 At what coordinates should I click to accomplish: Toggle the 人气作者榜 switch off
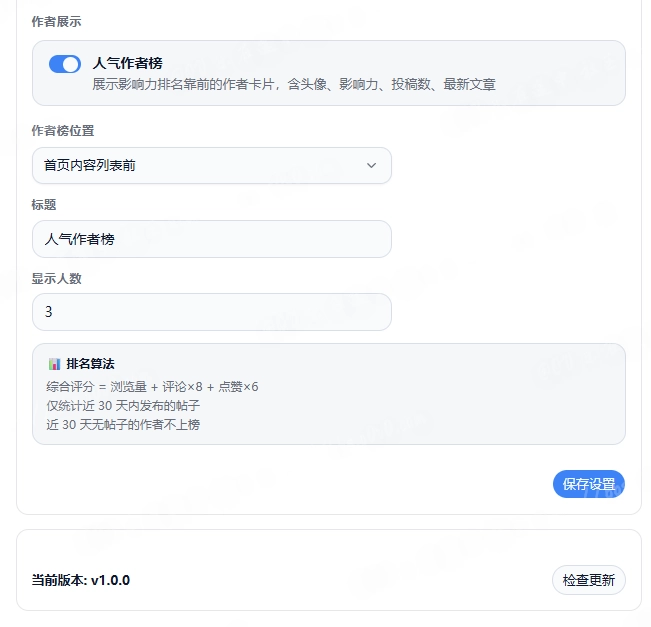(x=65, y=64)
